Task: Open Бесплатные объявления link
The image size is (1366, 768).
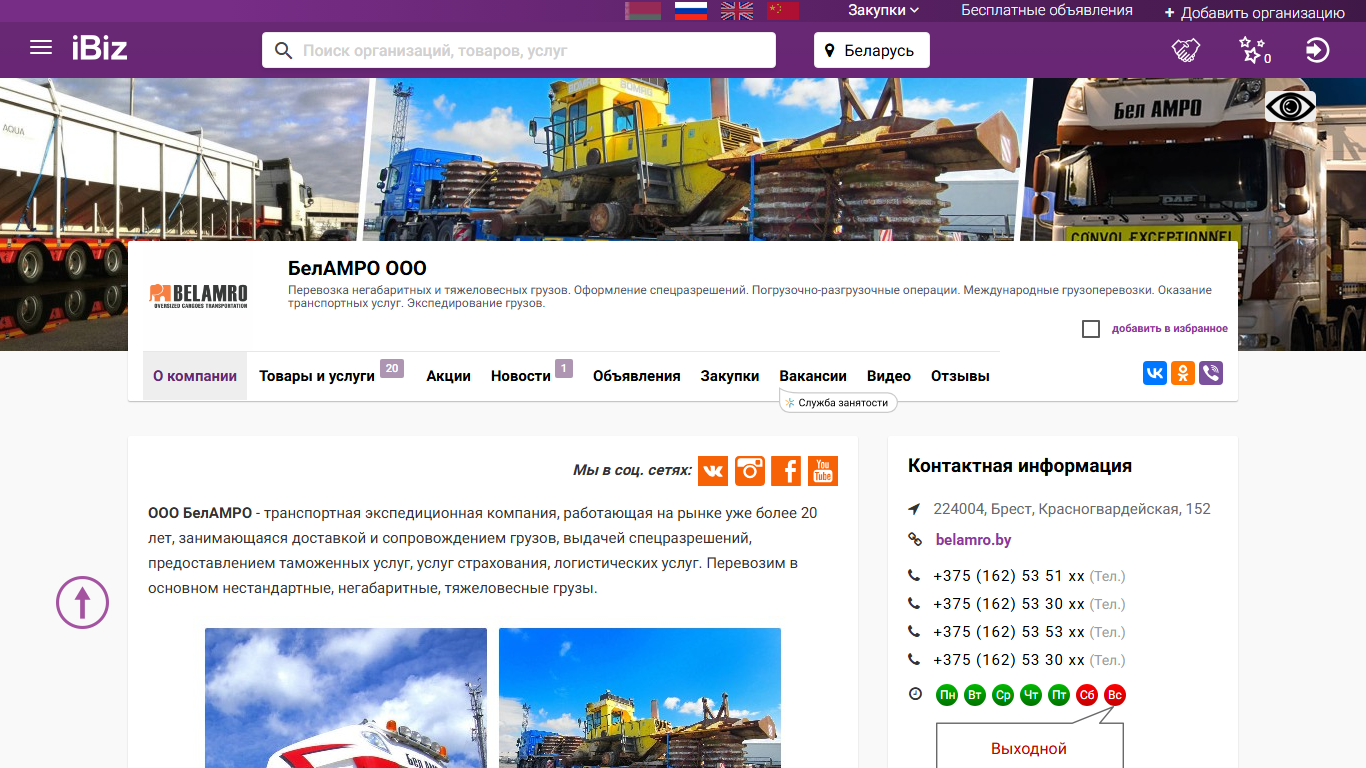Action: tap(1047, 10)
